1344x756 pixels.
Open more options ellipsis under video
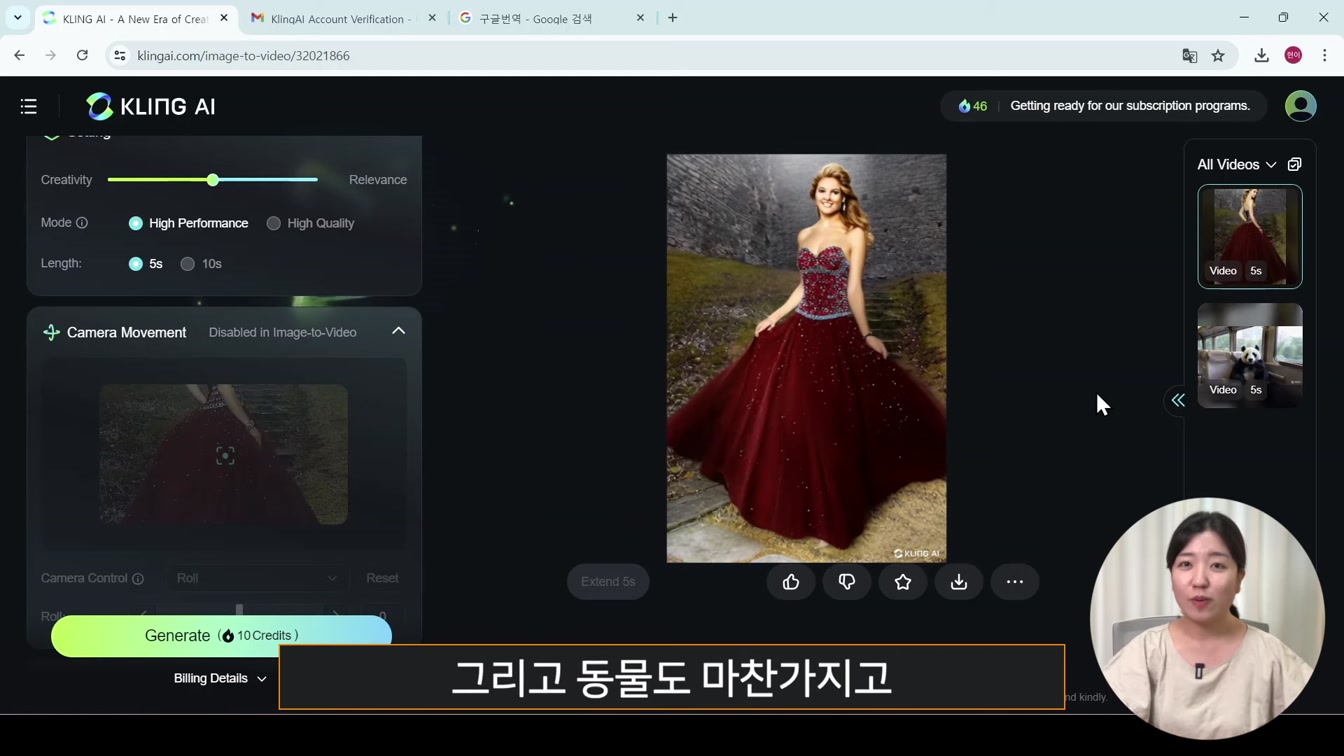click(1015, 582)
